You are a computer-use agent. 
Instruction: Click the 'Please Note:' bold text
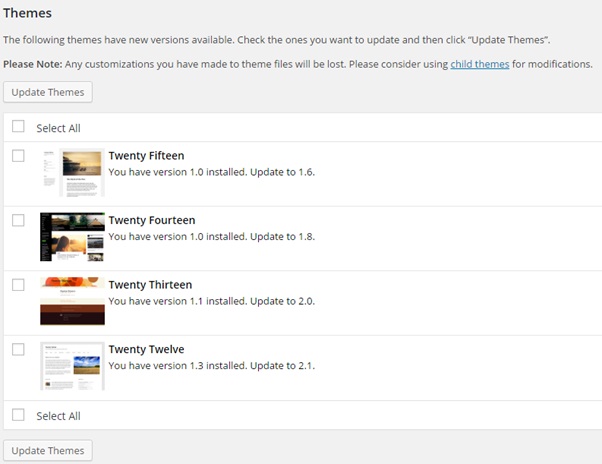click(33, 64)
